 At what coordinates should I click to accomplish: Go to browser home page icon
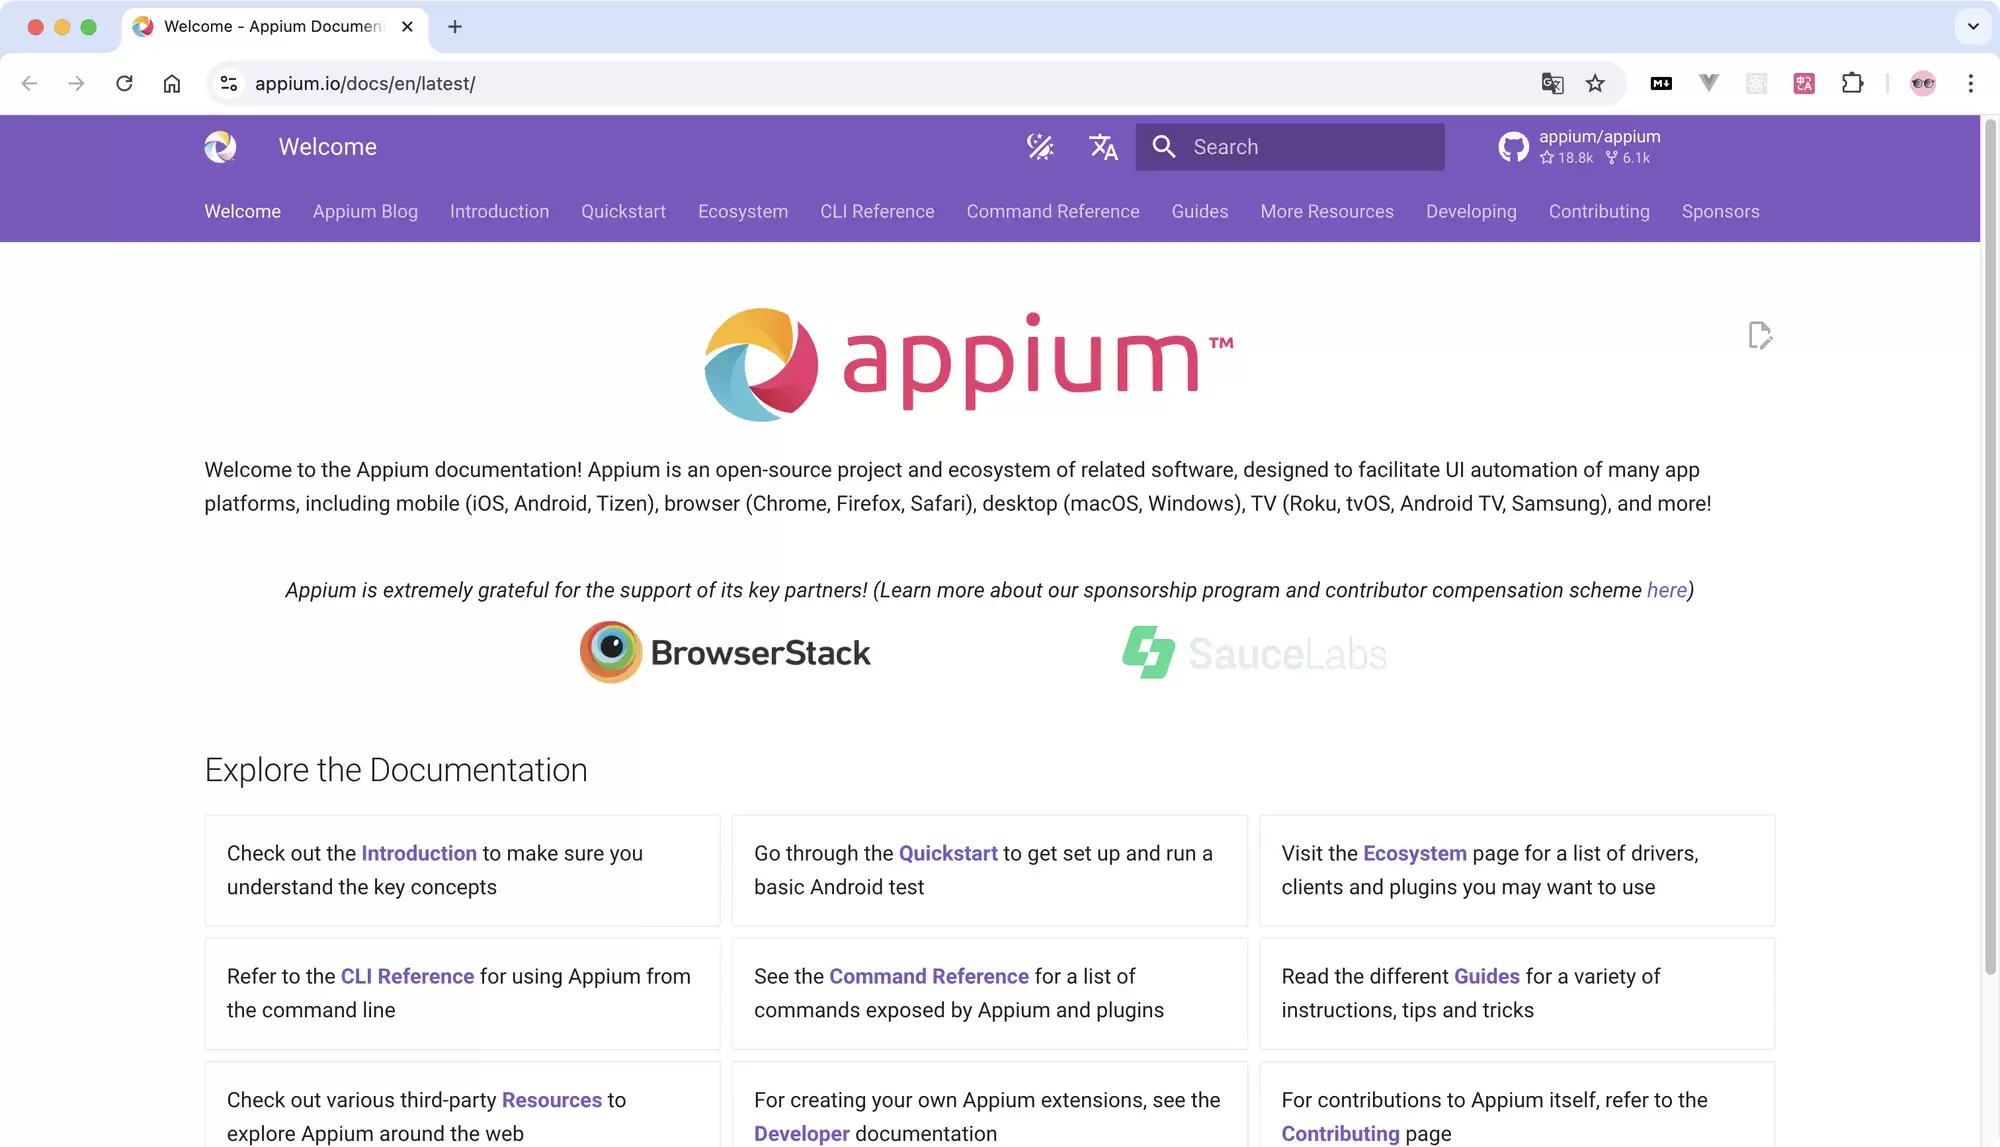[172, 84]
